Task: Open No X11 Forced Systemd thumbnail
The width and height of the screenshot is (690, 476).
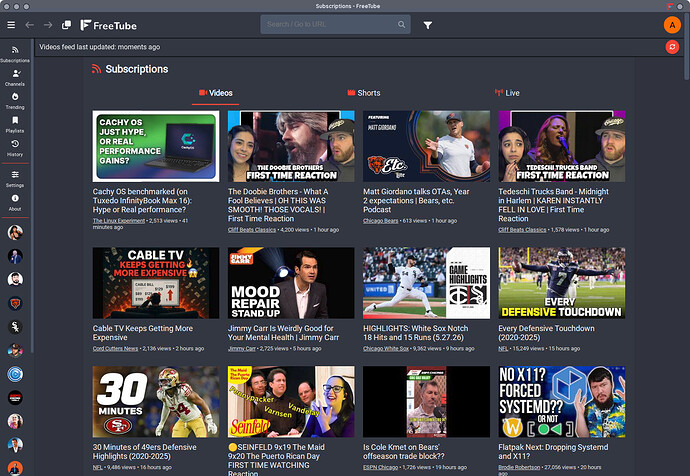Action: coord(562,402)
